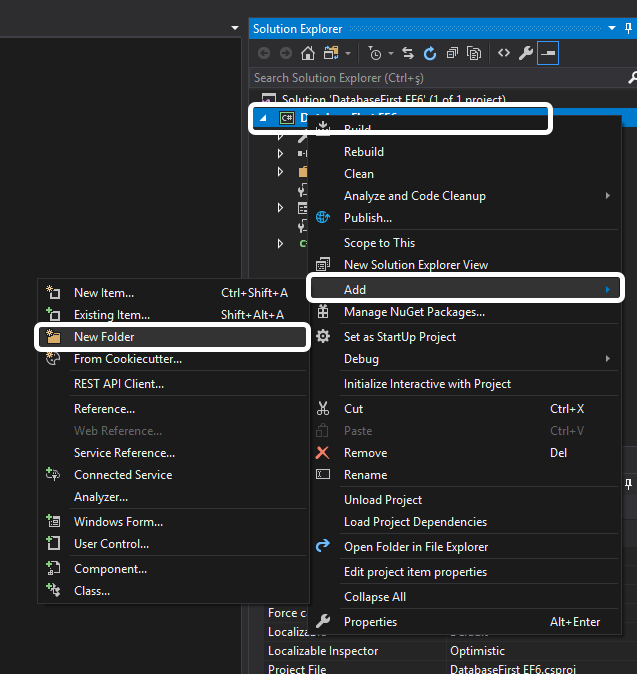Click User Control...
The image size is (637, 674).
point(173,544)
